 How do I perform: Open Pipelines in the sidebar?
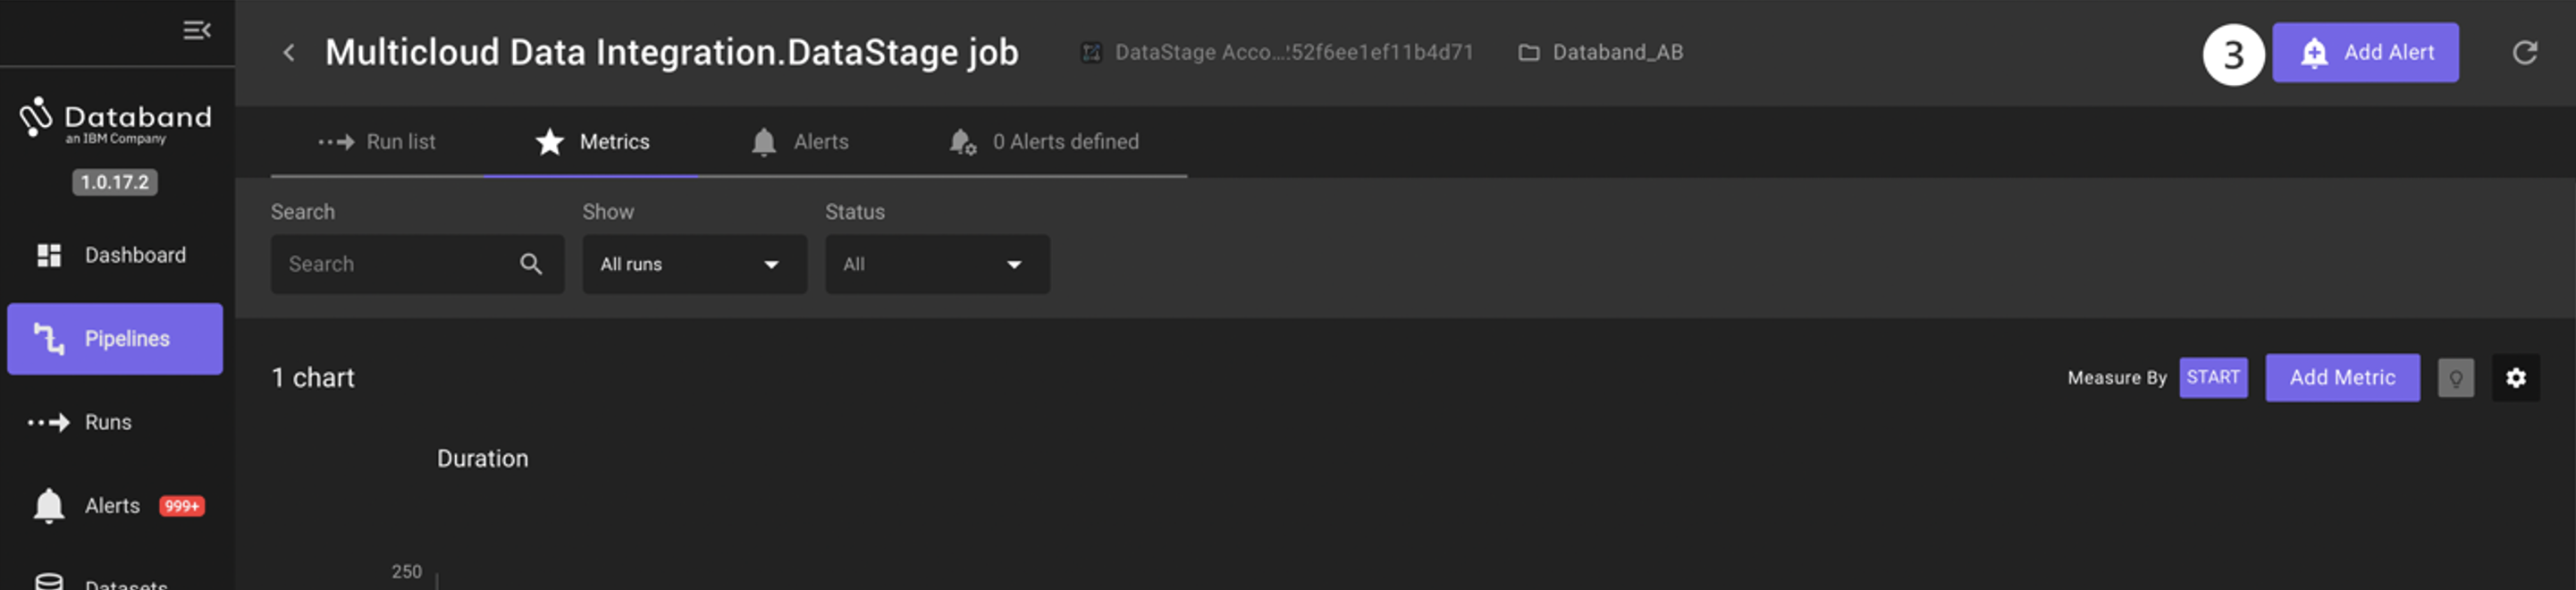point(115,339)
